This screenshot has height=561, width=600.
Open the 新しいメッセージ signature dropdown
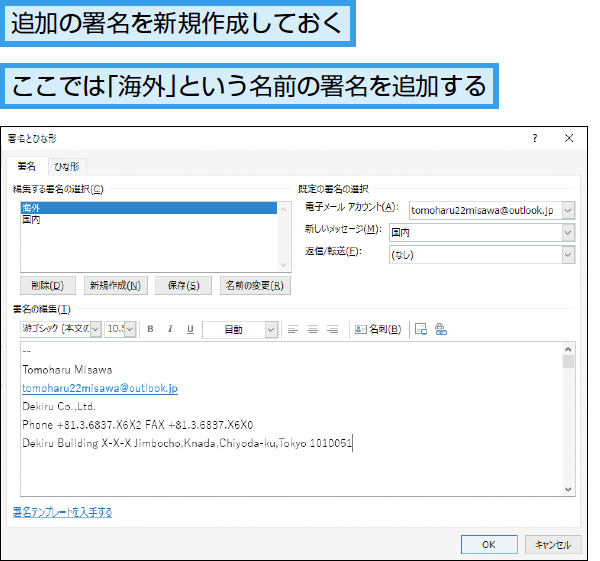tap(568, 233)
